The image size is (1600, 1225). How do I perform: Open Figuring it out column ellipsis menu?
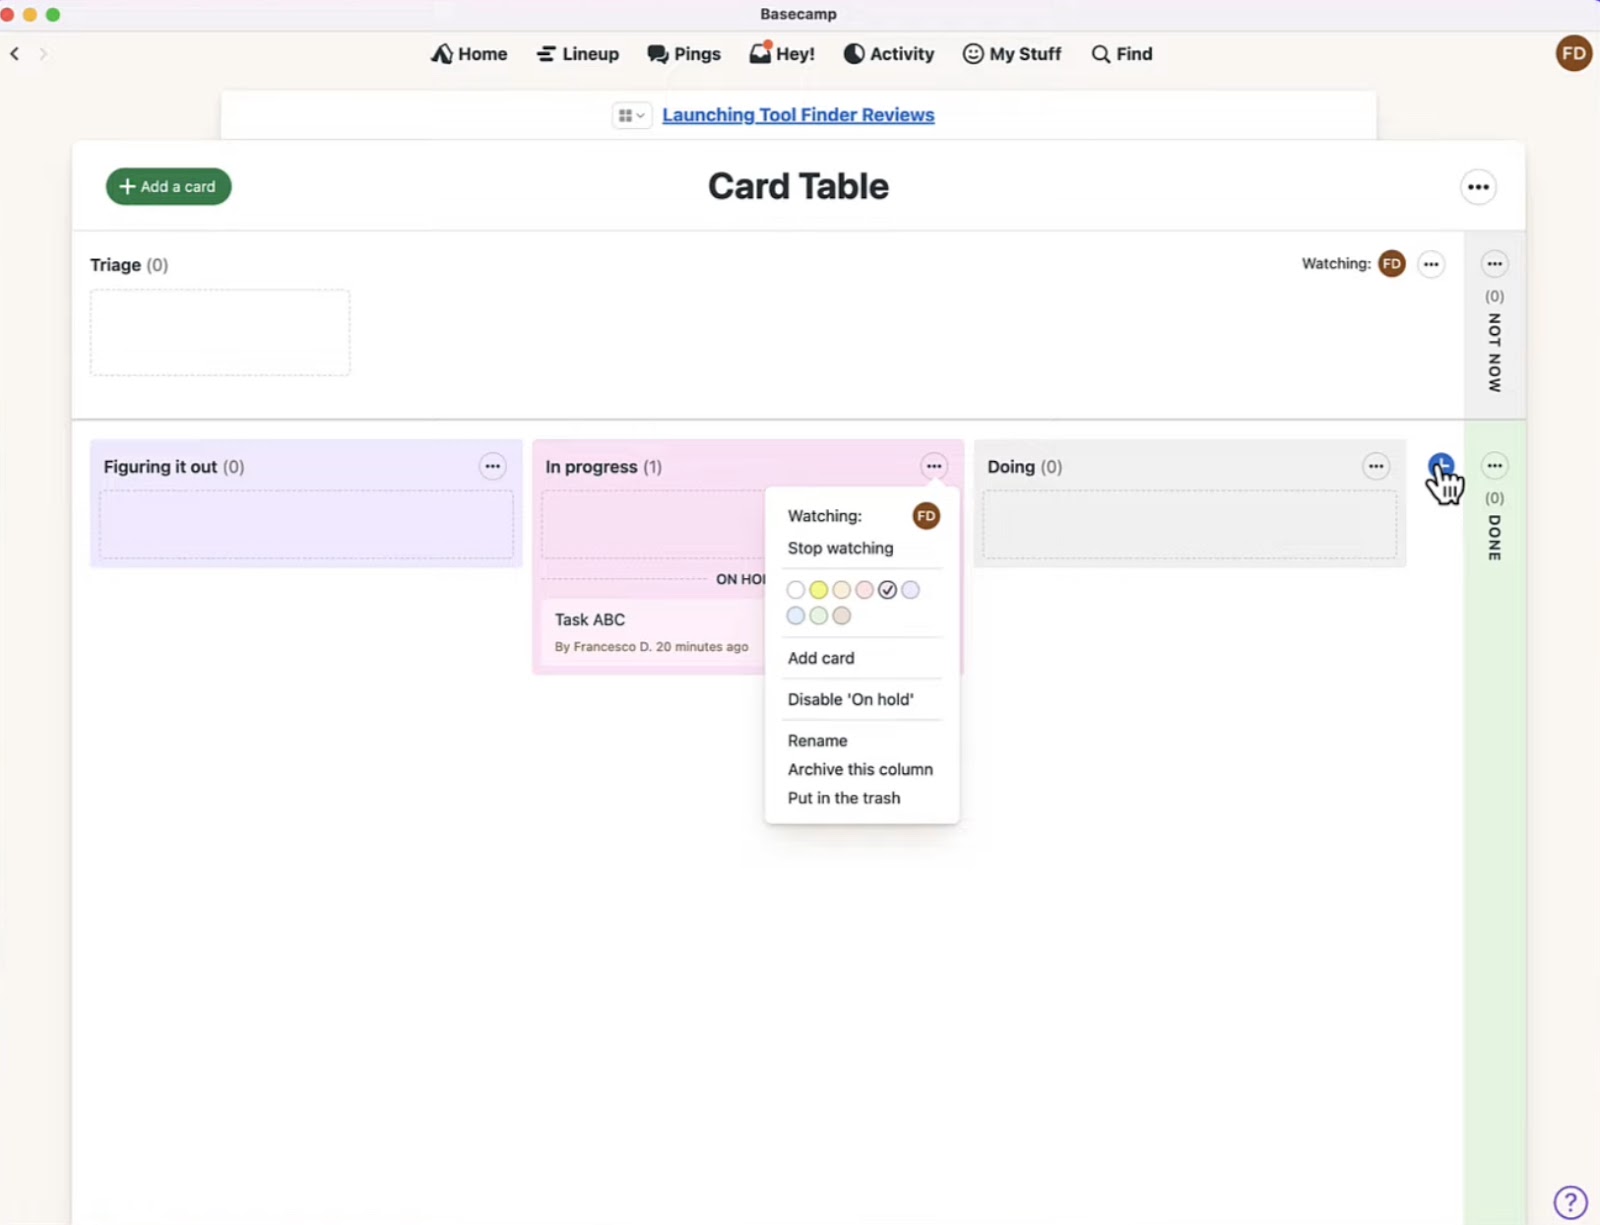pyautogui.click(x=492, y=467)
